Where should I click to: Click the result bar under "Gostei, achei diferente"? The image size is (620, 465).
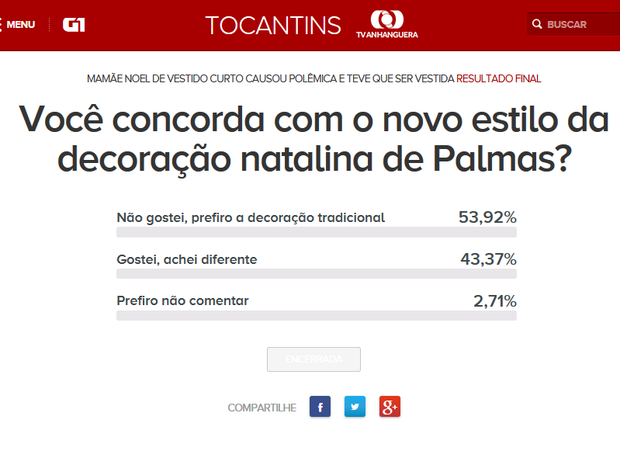coord(316,274)
